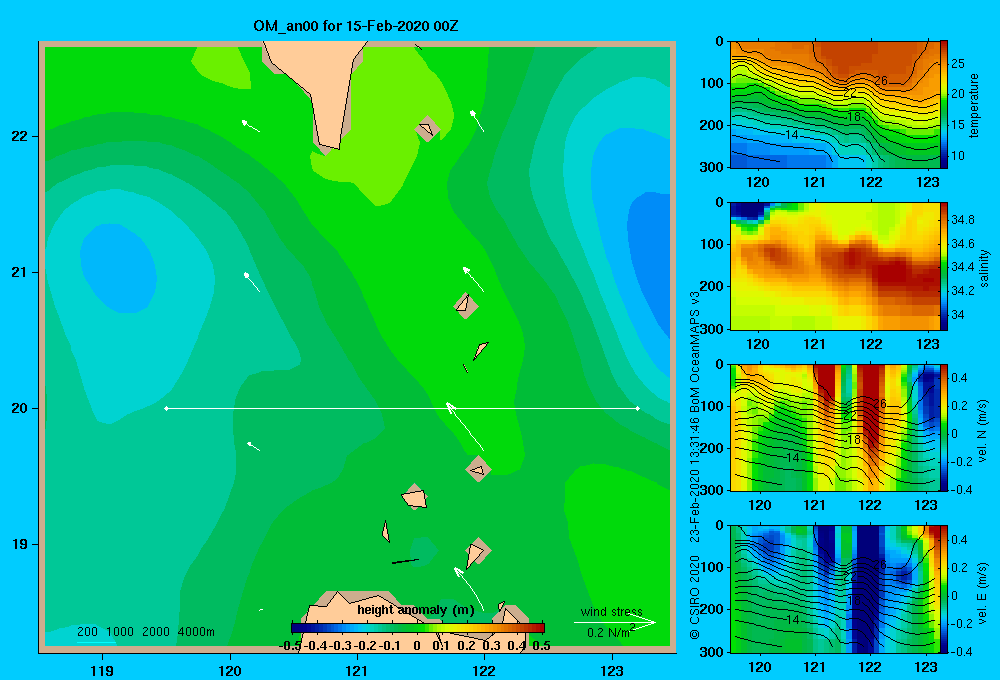The width and height of the screenshot is (1000, 680).
Task: Click the "vel. E (m/s)" axis label
Action: click(983, 593)
